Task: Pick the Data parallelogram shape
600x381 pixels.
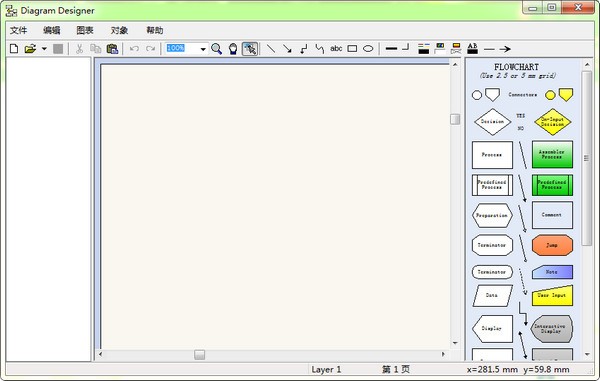Action: pos(492,295)
